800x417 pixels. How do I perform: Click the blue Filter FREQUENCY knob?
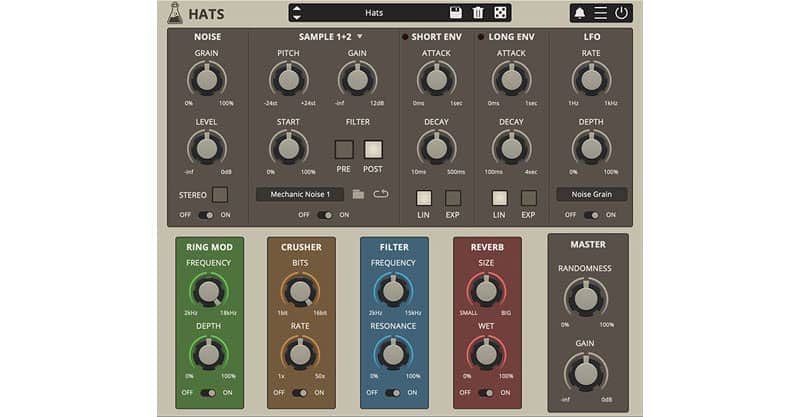point(393,291)
